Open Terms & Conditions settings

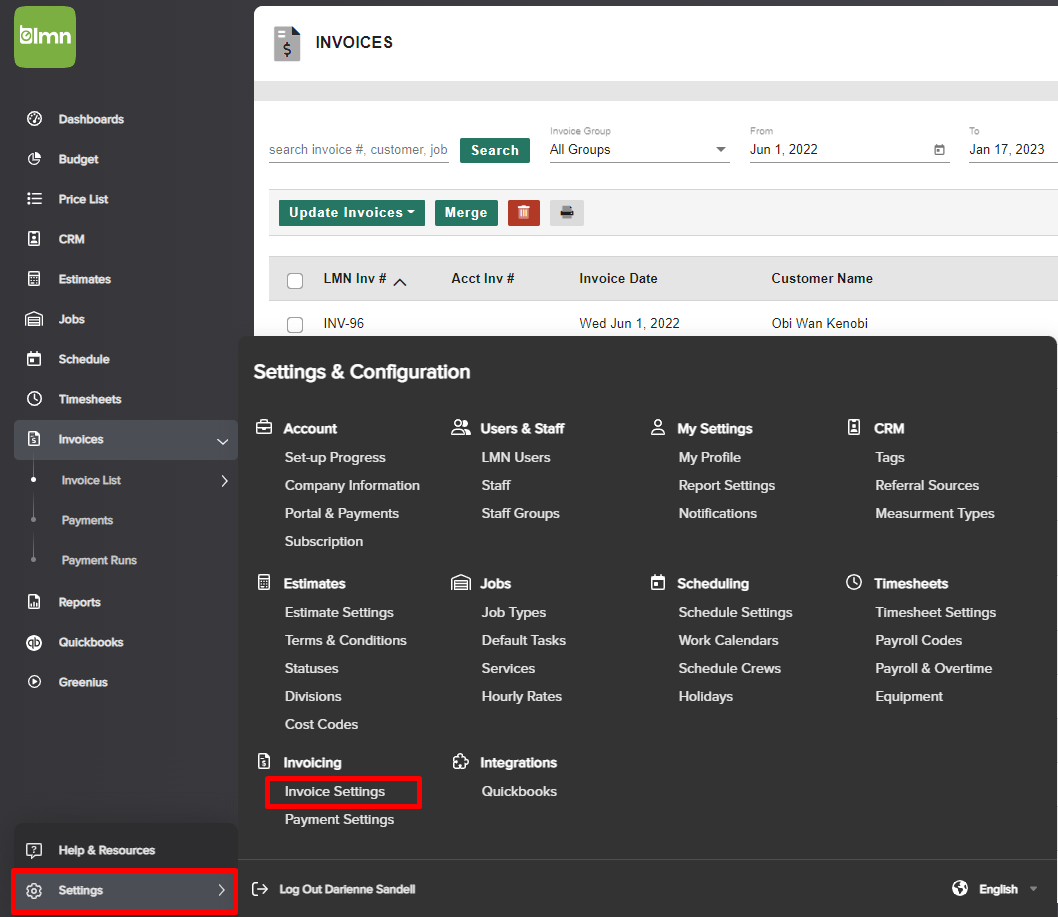[345, 640]
